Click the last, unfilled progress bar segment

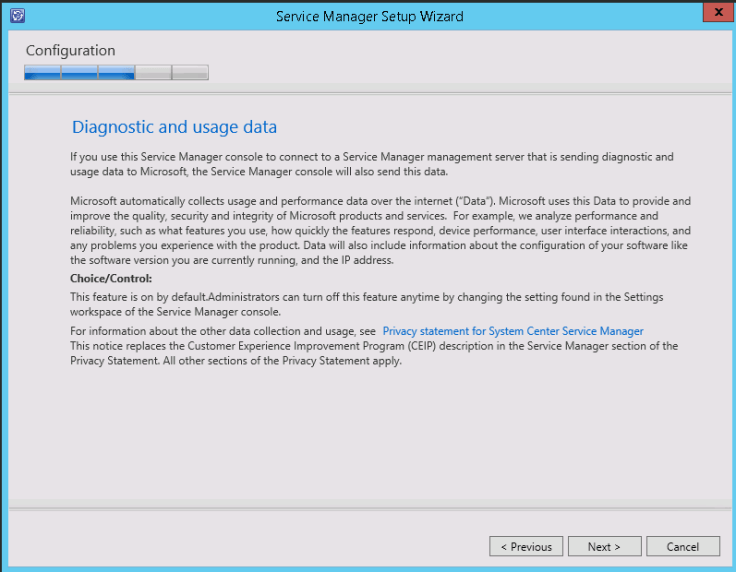(190, 72)
